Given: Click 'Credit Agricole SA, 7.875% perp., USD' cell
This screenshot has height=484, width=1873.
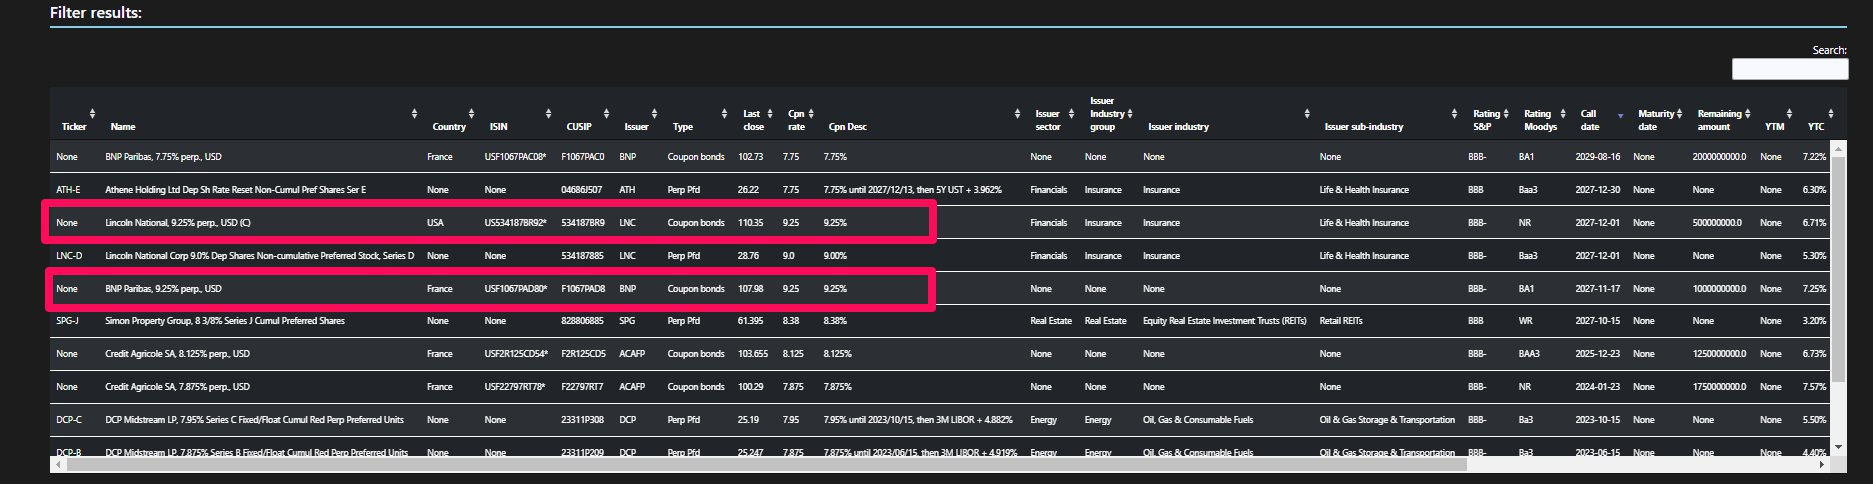Looking at the screenshot, I should 178,387.
